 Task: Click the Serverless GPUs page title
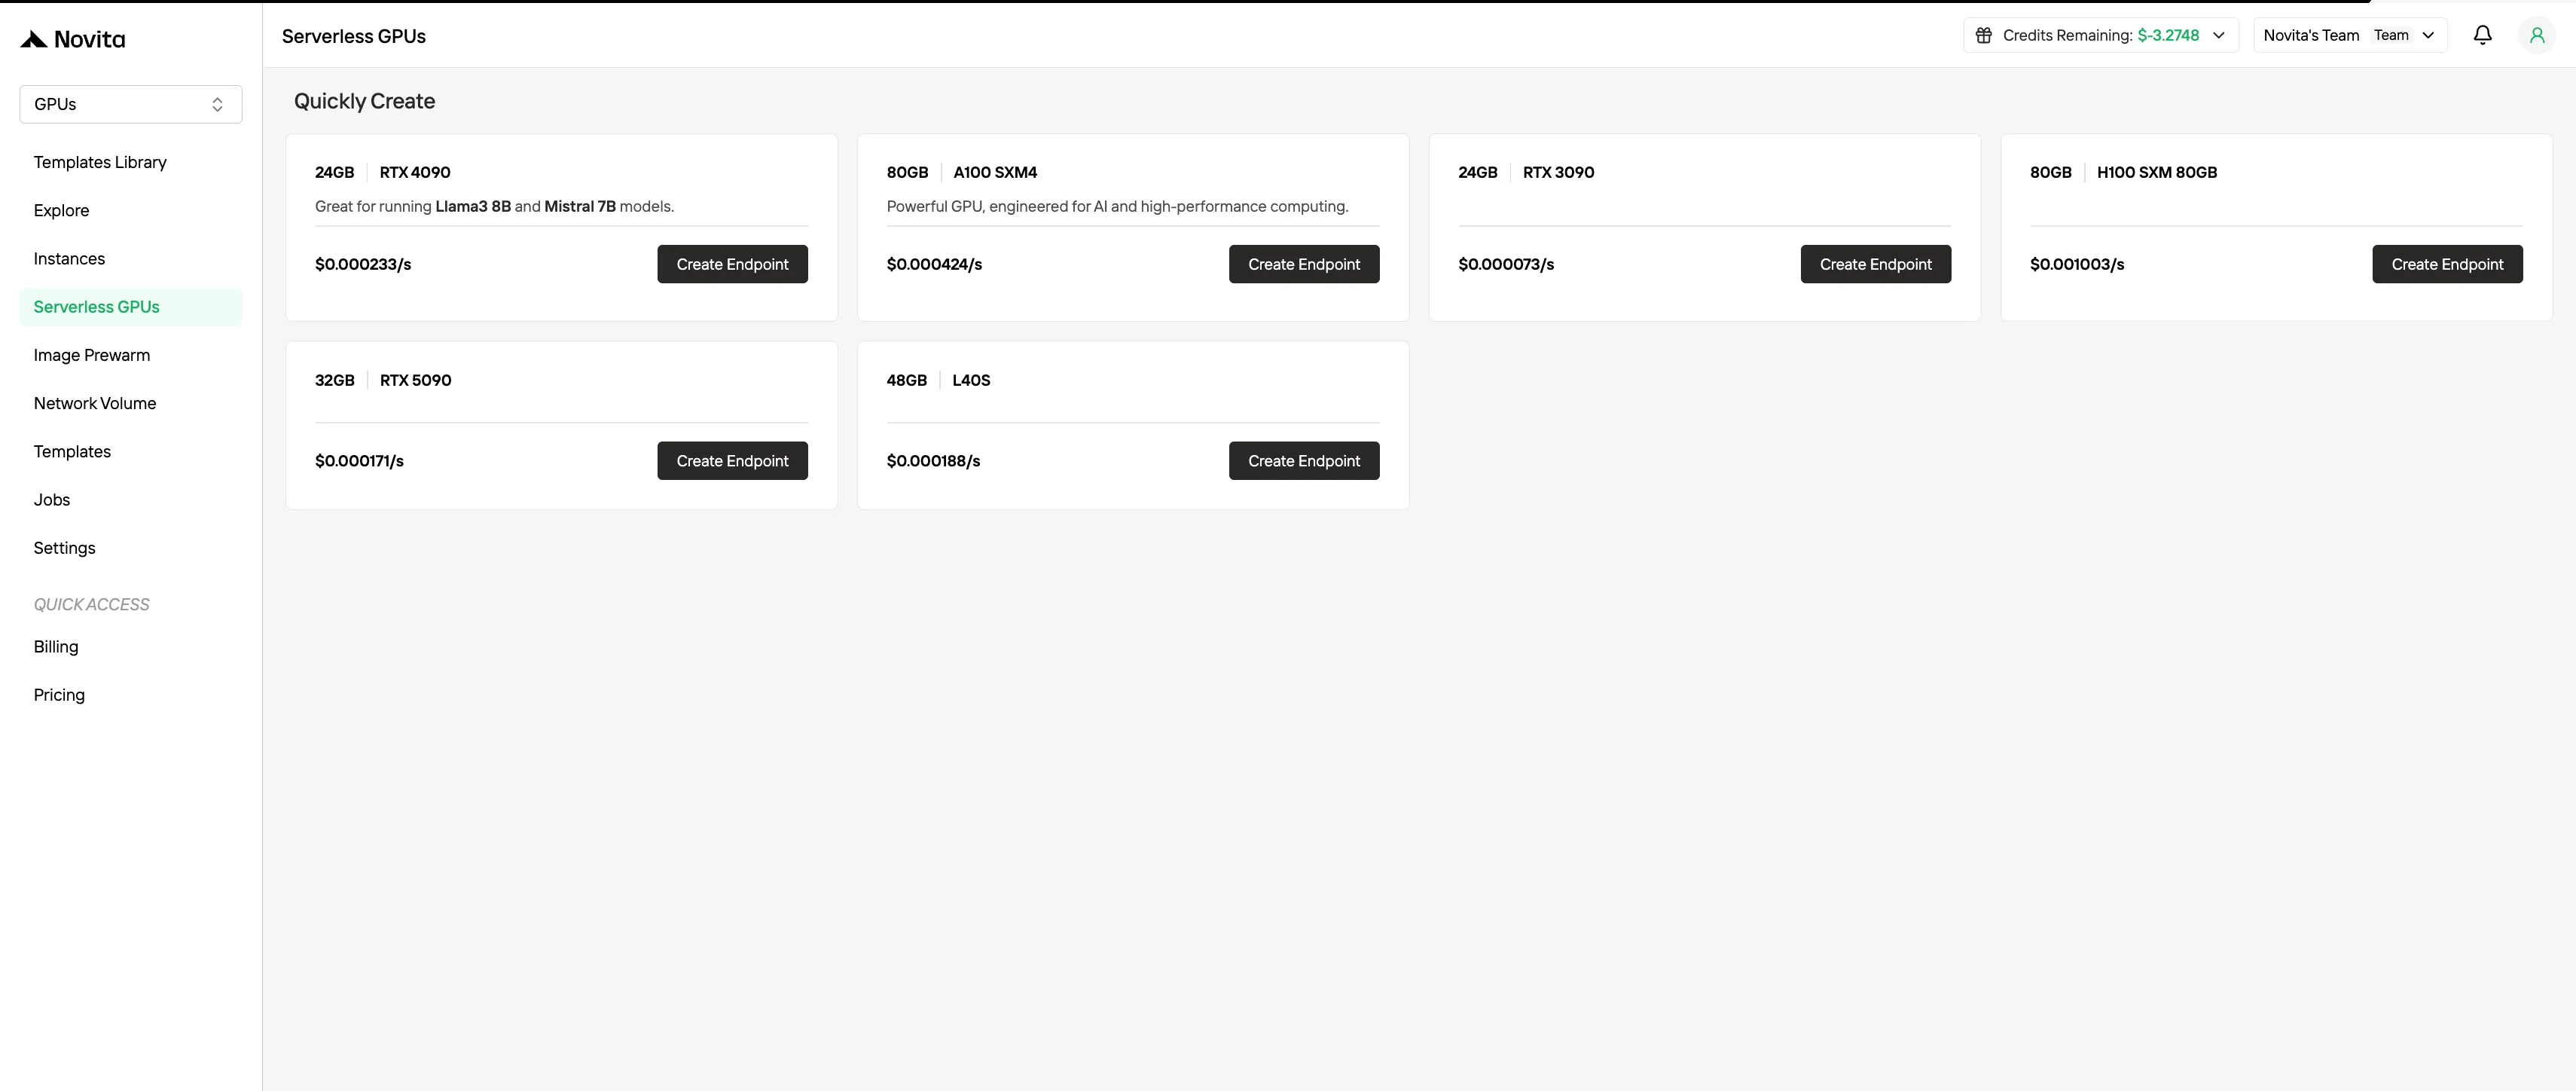(354, 36)
